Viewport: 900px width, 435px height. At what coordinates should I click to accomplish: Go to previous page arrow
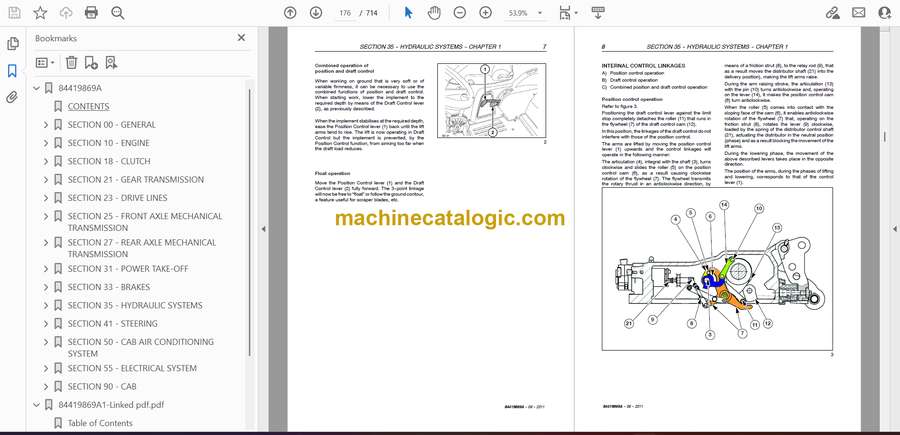pyautogui.click(x=290, y=13)
